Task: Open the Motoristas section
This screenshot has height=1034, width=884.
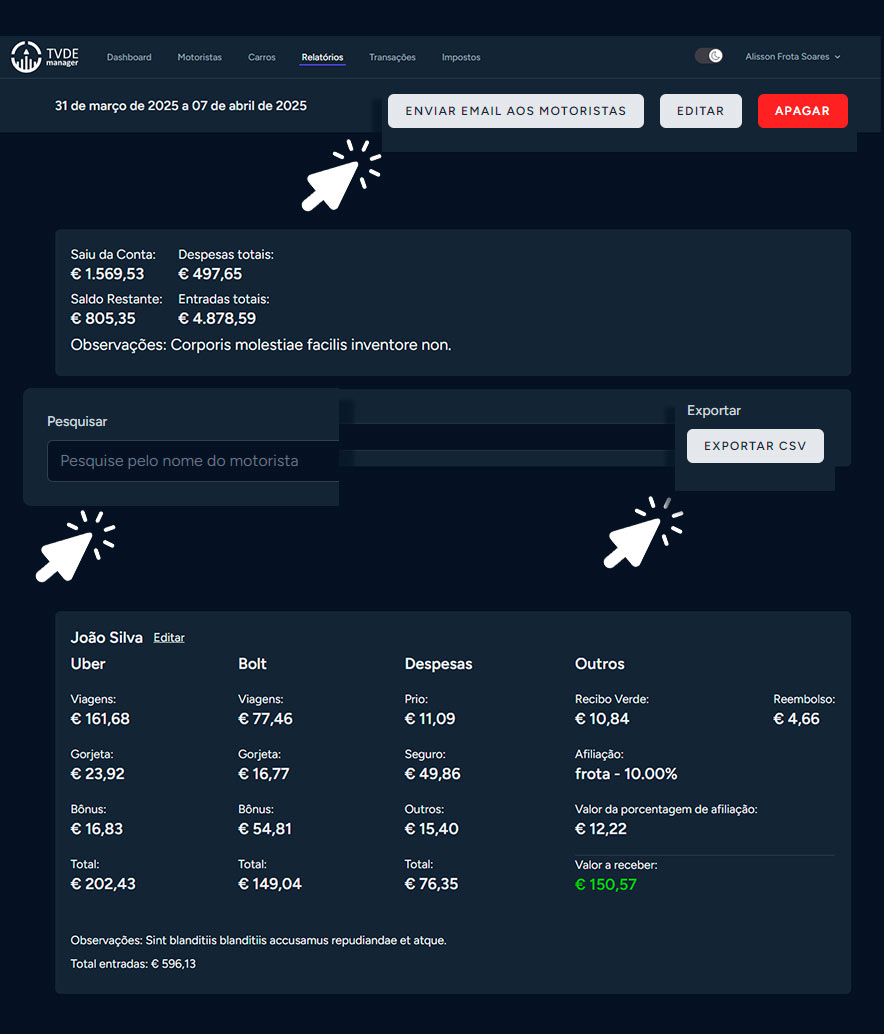Action: tap(200, 57)
